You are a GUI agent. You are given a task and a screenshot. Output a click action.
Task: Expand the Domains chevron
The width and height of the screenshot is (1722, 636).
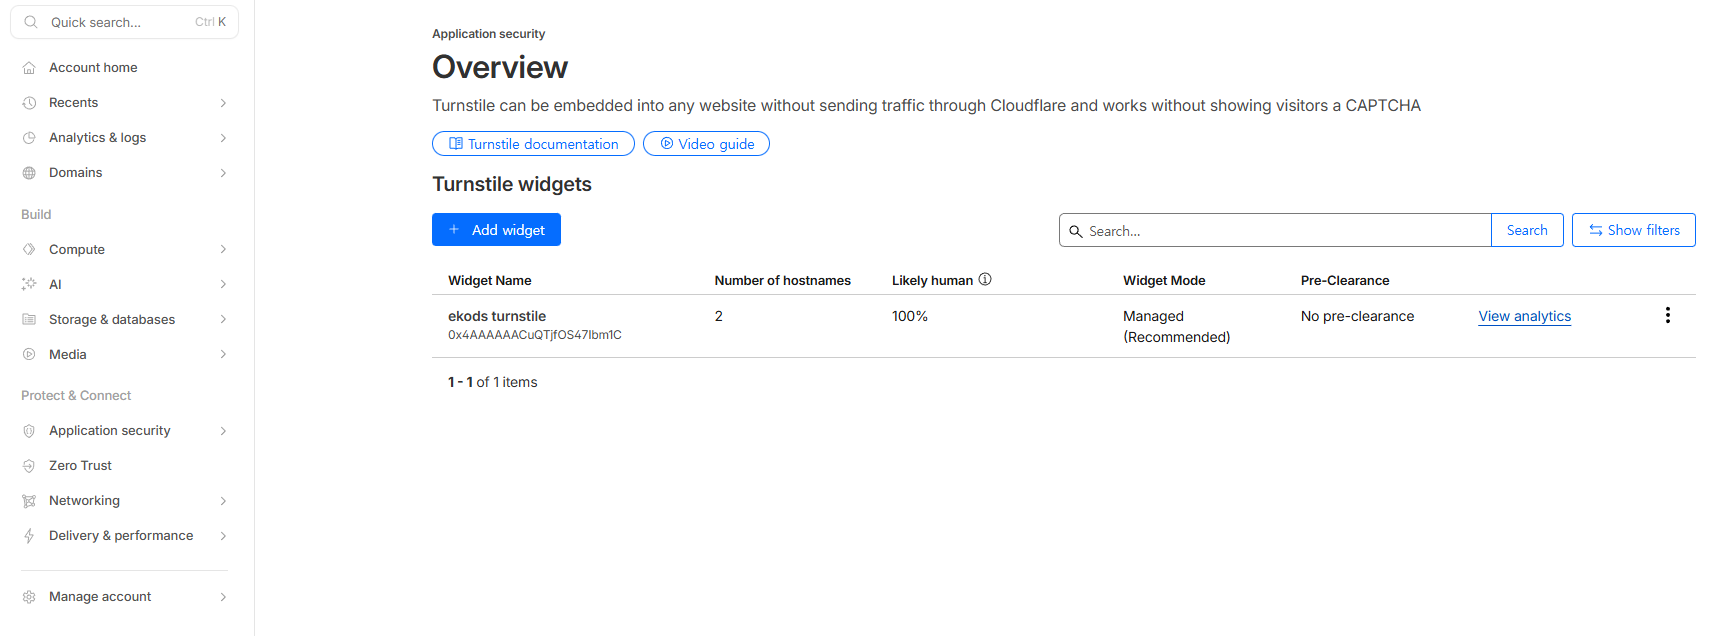point(223,173)
